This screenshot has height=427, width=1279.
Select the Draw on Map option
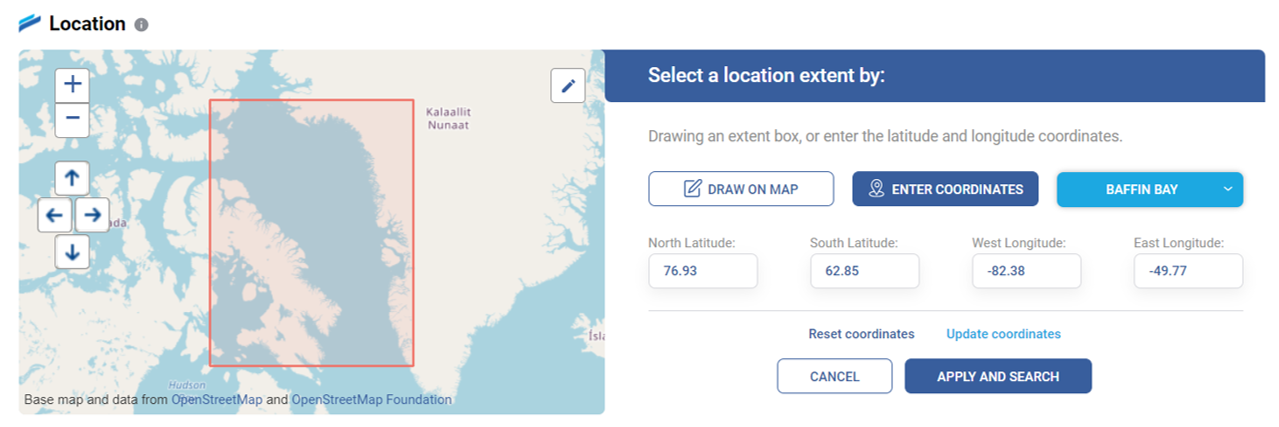point(741,189)
